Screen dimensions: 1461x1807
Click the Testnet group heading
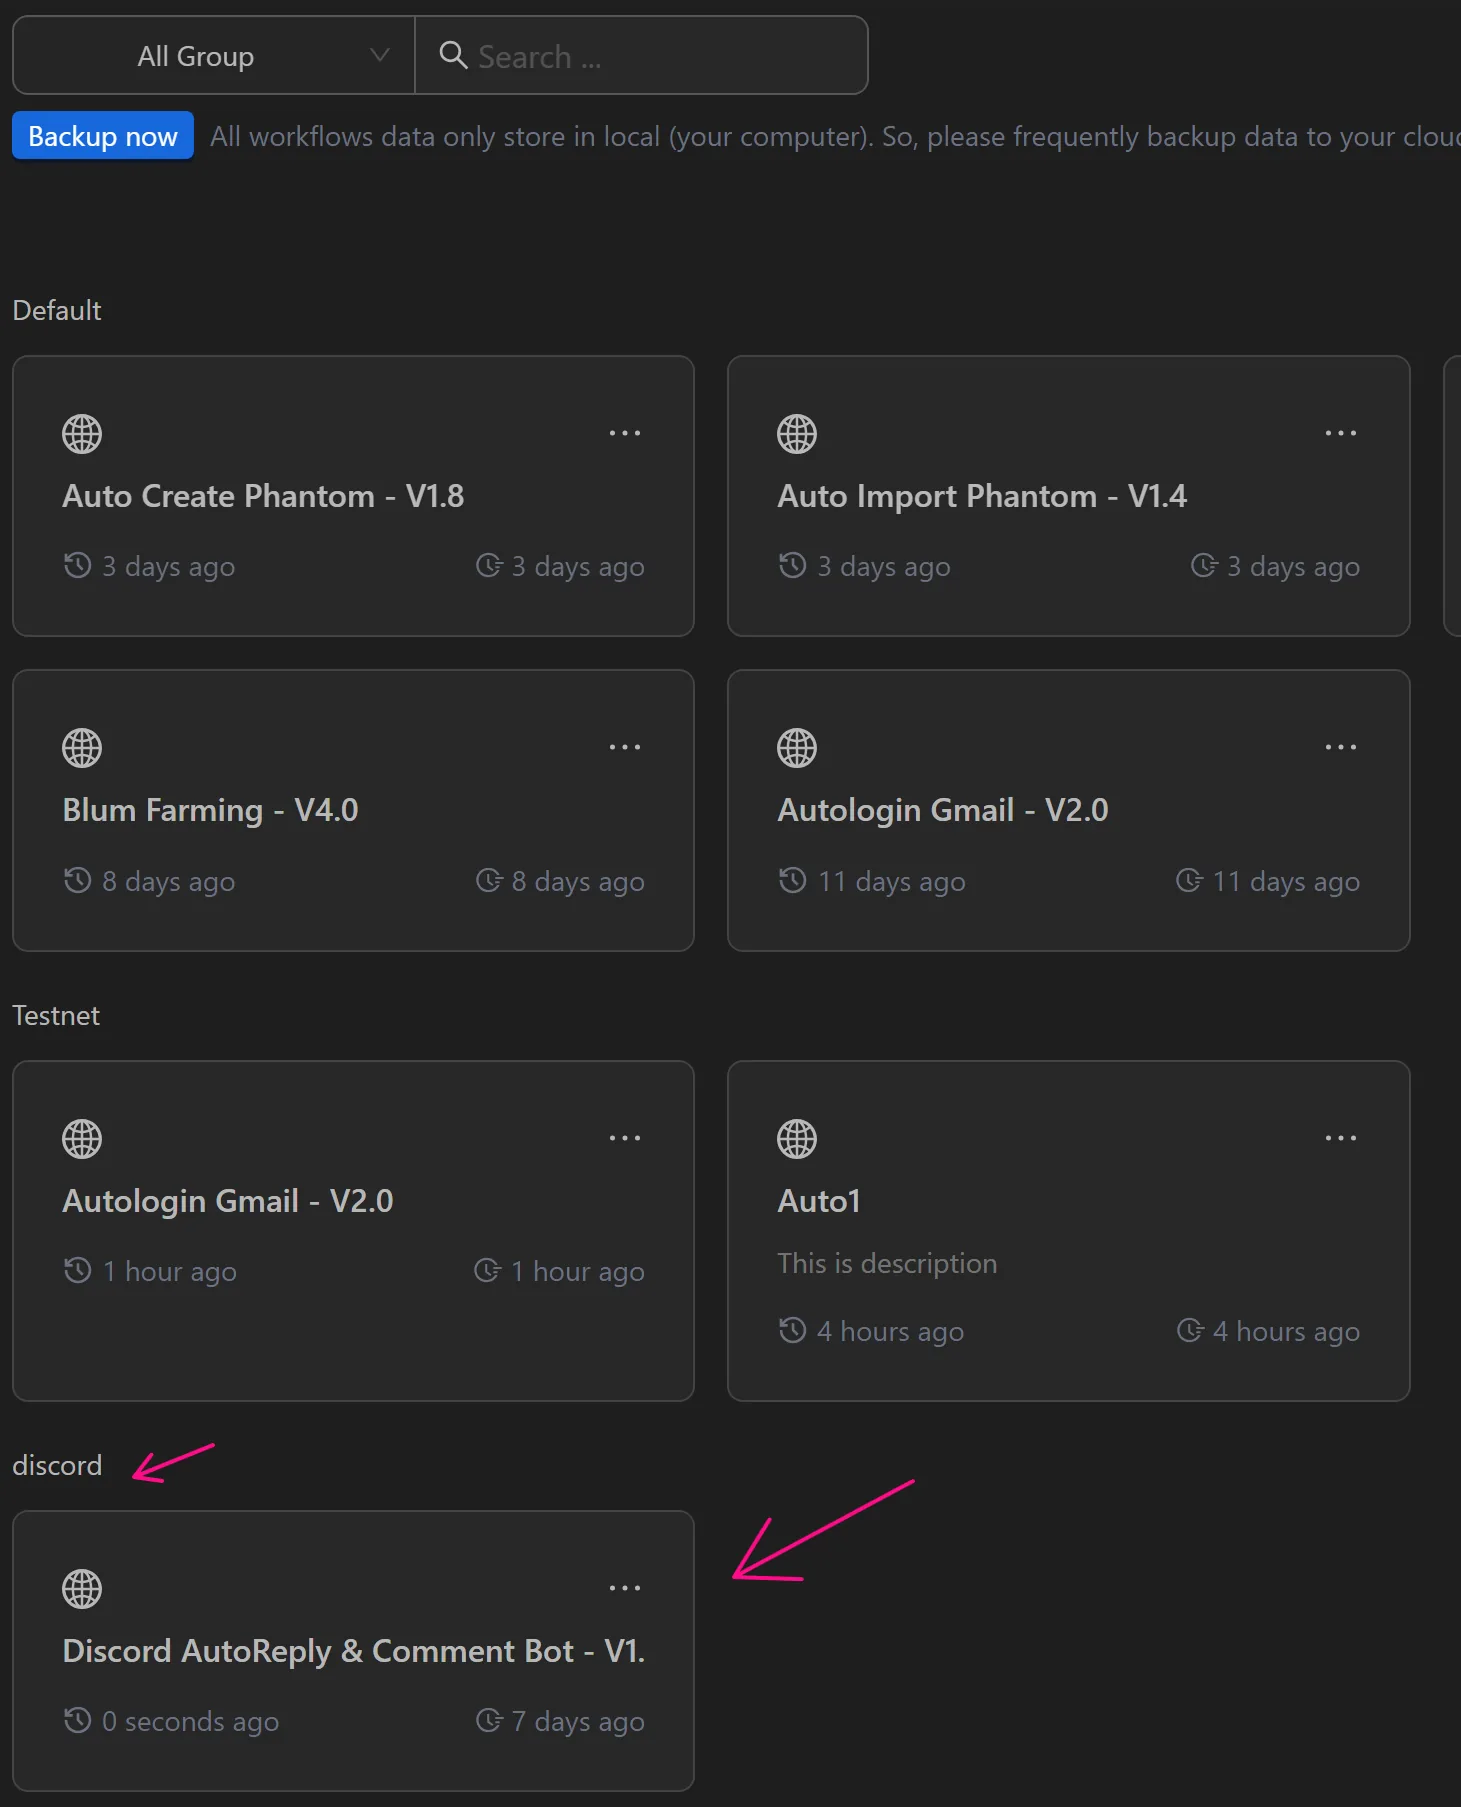(x=57, y=1015)
